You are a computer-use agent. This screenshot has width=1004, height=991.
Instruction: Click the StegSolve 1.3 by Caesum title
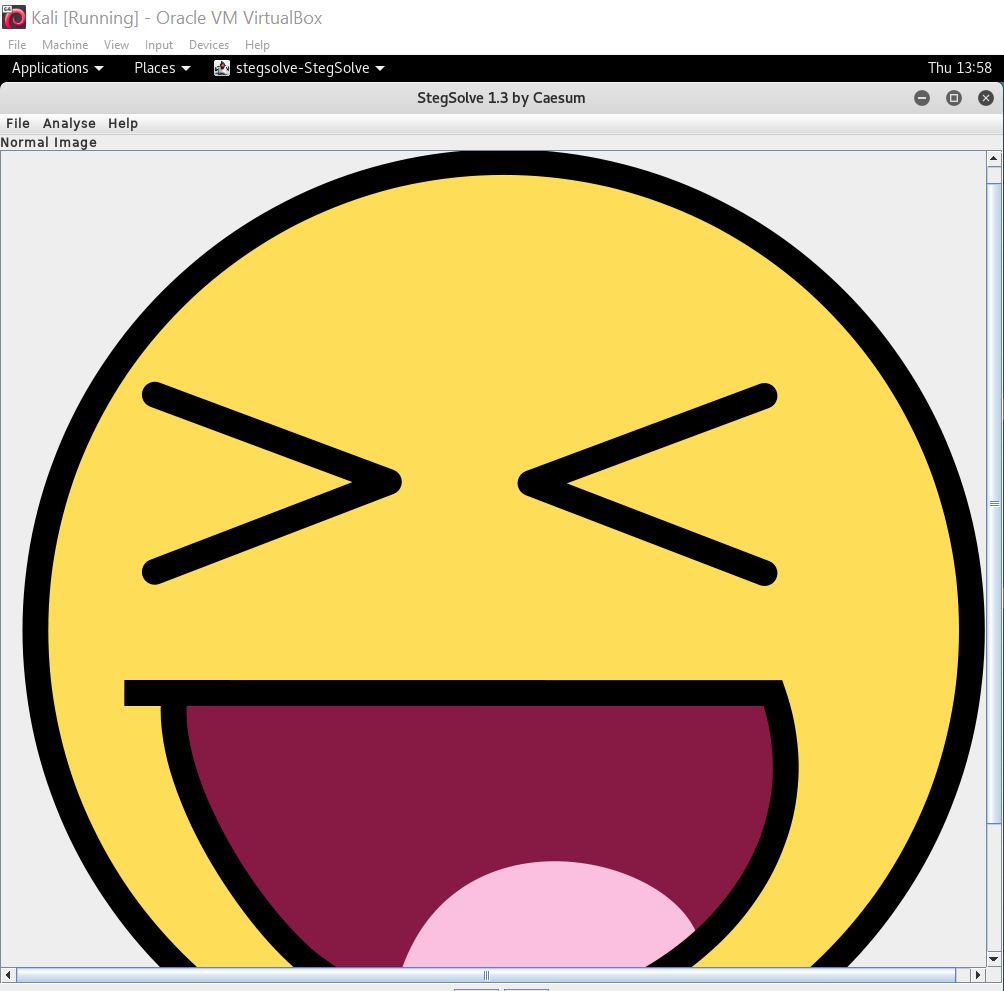pyautogui.click(x=501, y=98)
